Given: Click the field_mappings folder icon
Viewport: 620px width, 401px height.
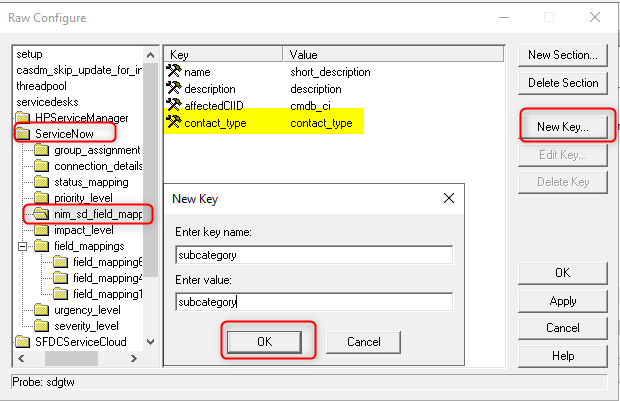Looking at the screenshot, I should pos(41,246).
